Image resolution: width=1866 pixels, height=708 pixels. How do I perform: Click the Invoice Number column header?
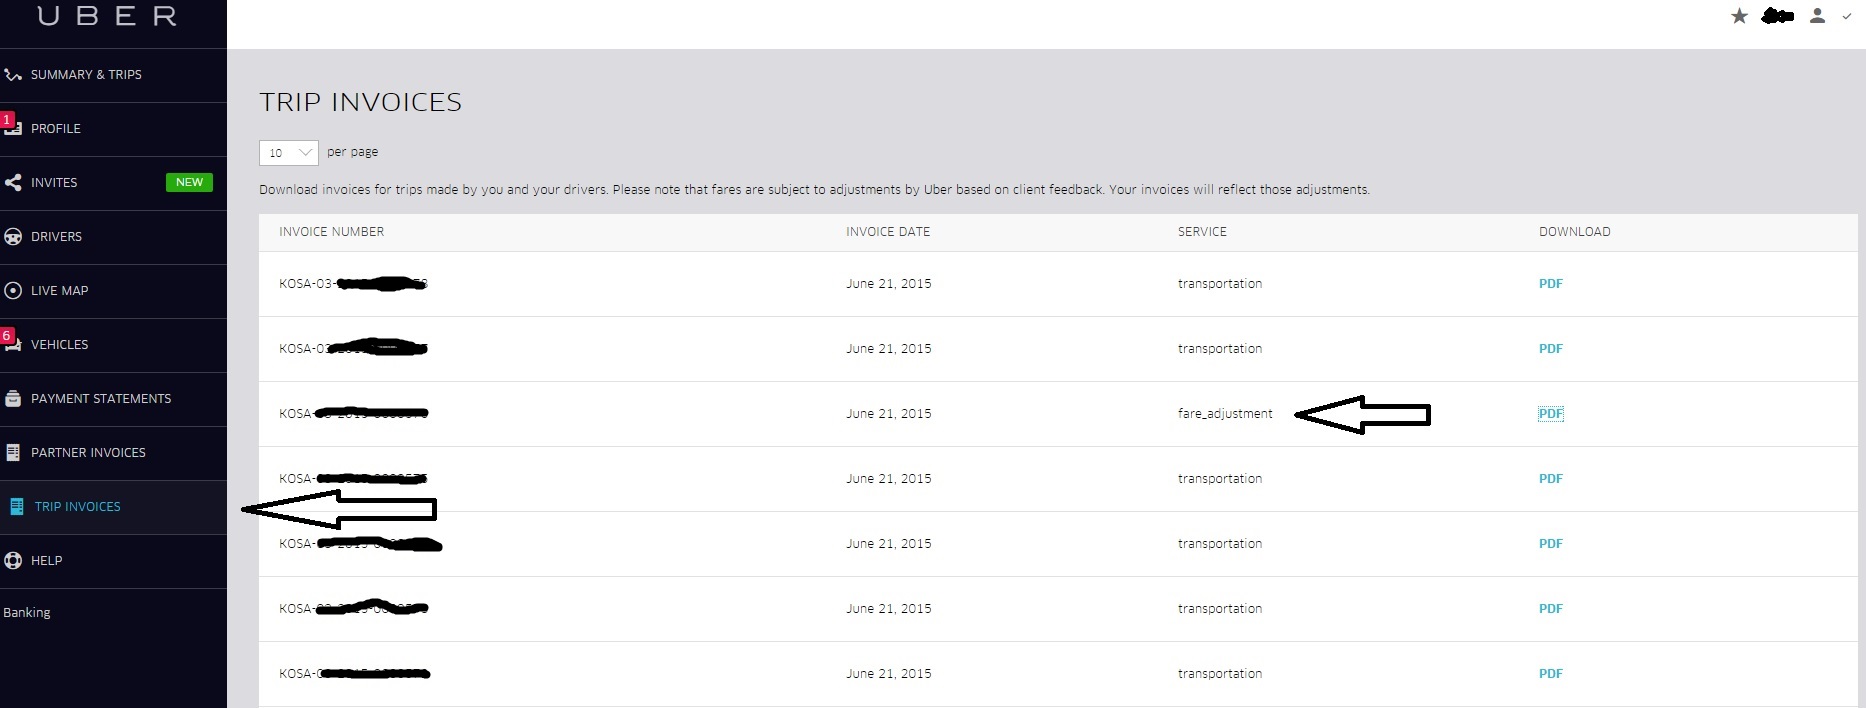click(x=331, y=232)
